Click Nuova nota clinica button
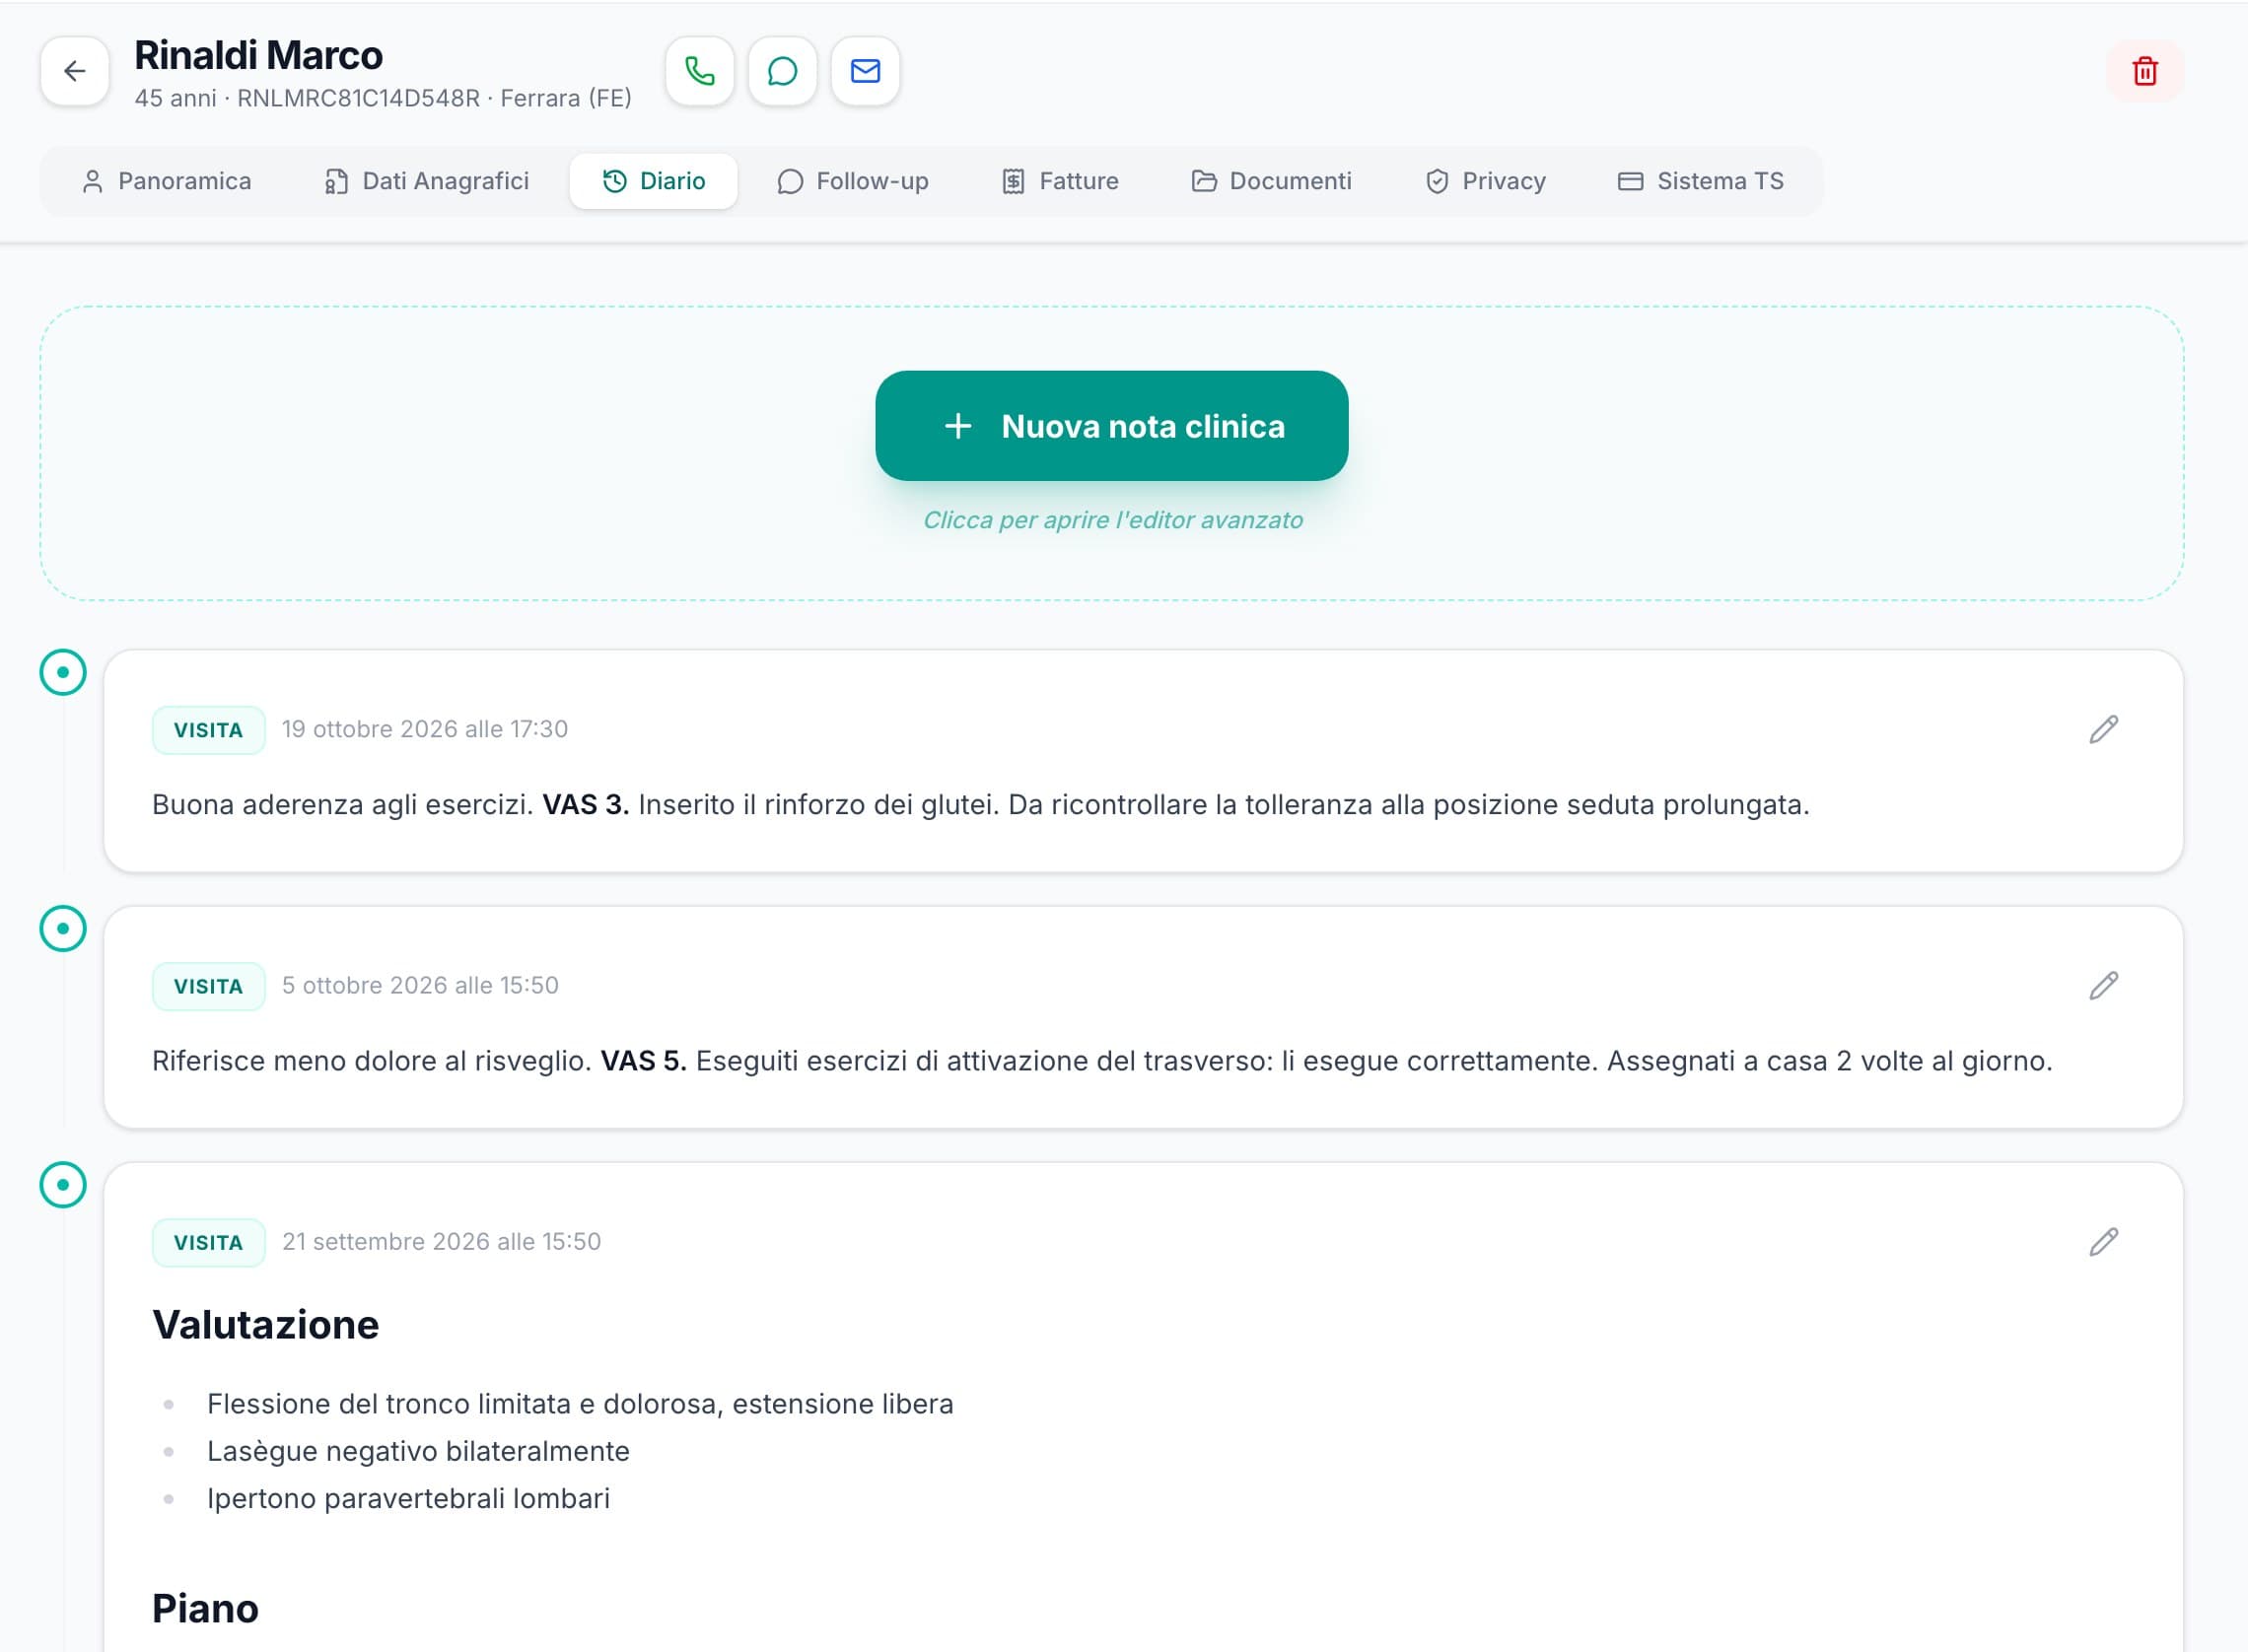The width and height of the screenshot is (2248, 1652). click(1112, 426)
